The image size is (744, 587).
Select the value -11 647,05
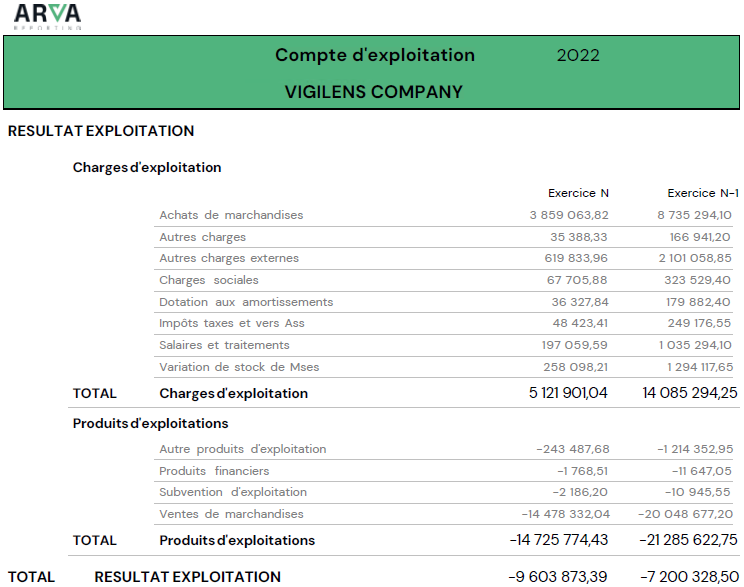point(702,471)
